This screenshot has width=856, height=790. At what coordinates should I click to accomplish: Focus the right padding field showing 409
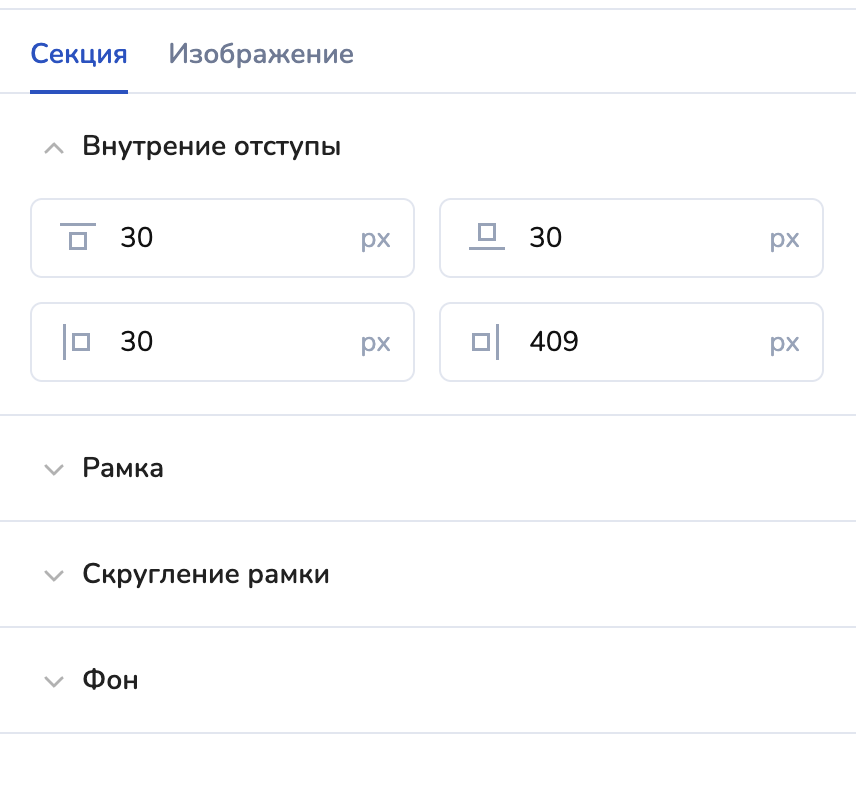click(640, 342)
